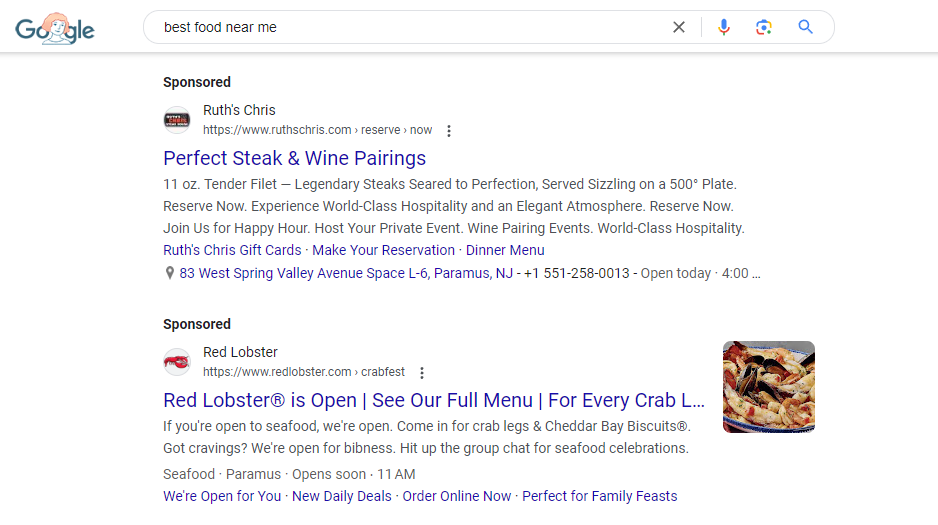Open Ruth's Chris Gift Cards link
Screen dimensions: 938x525
[232, 250]
